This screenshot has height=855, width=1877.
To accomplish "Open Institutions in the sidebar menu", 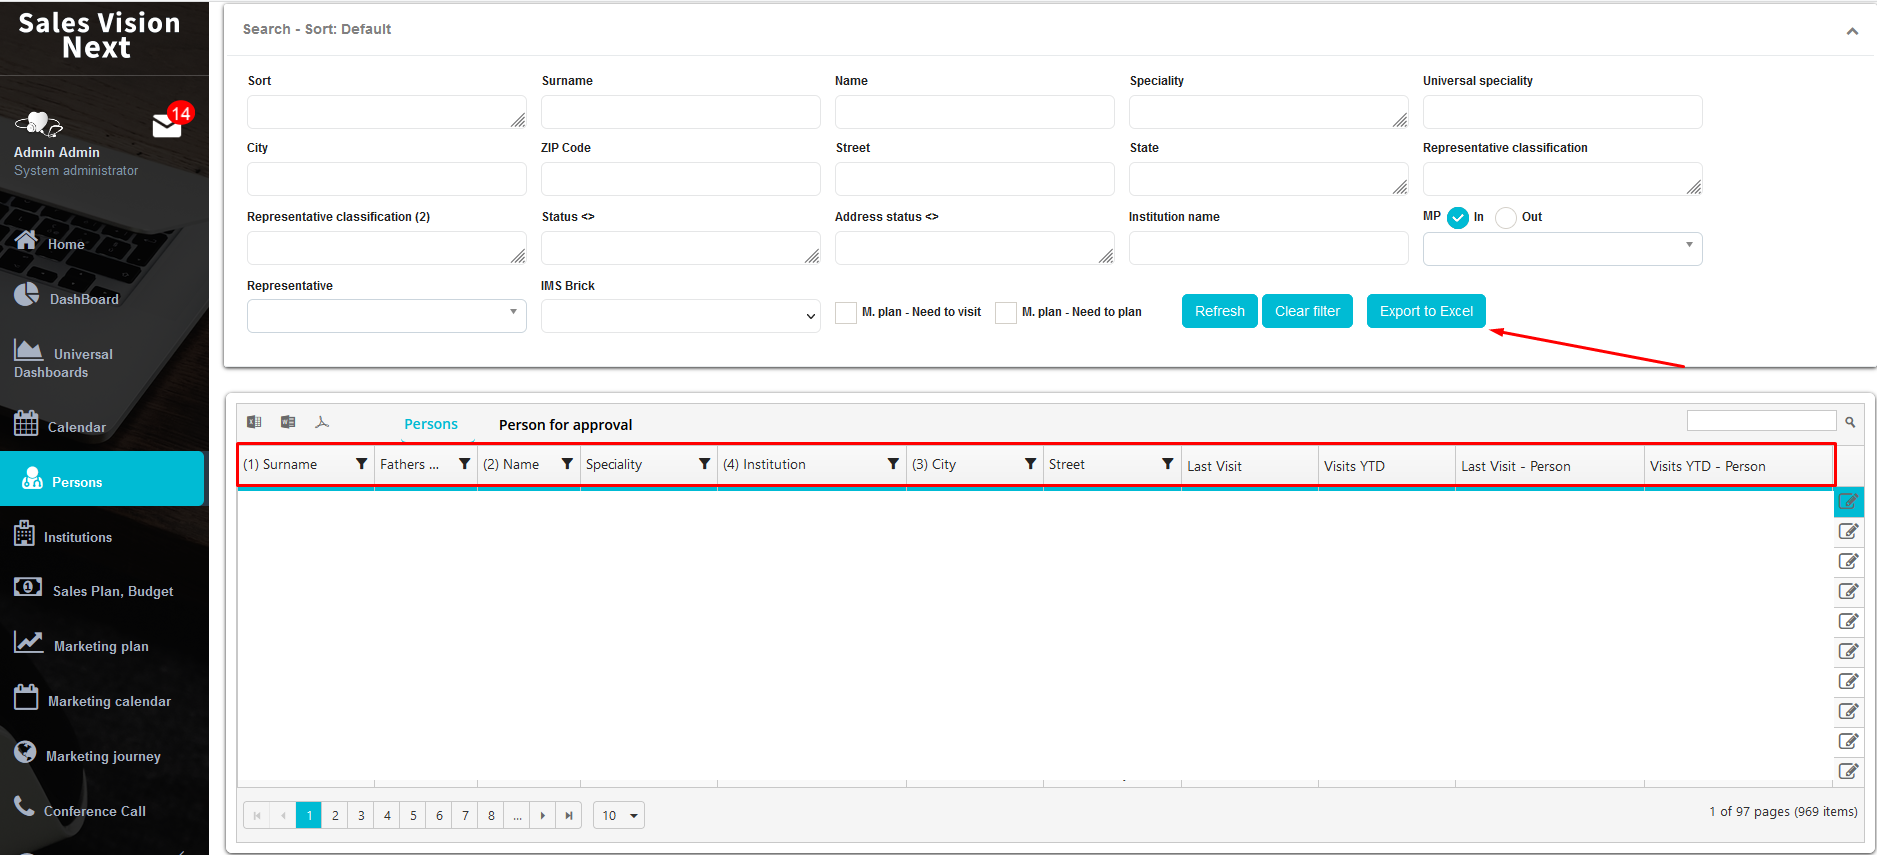I will pyautogui.click(x=78, y=537).
